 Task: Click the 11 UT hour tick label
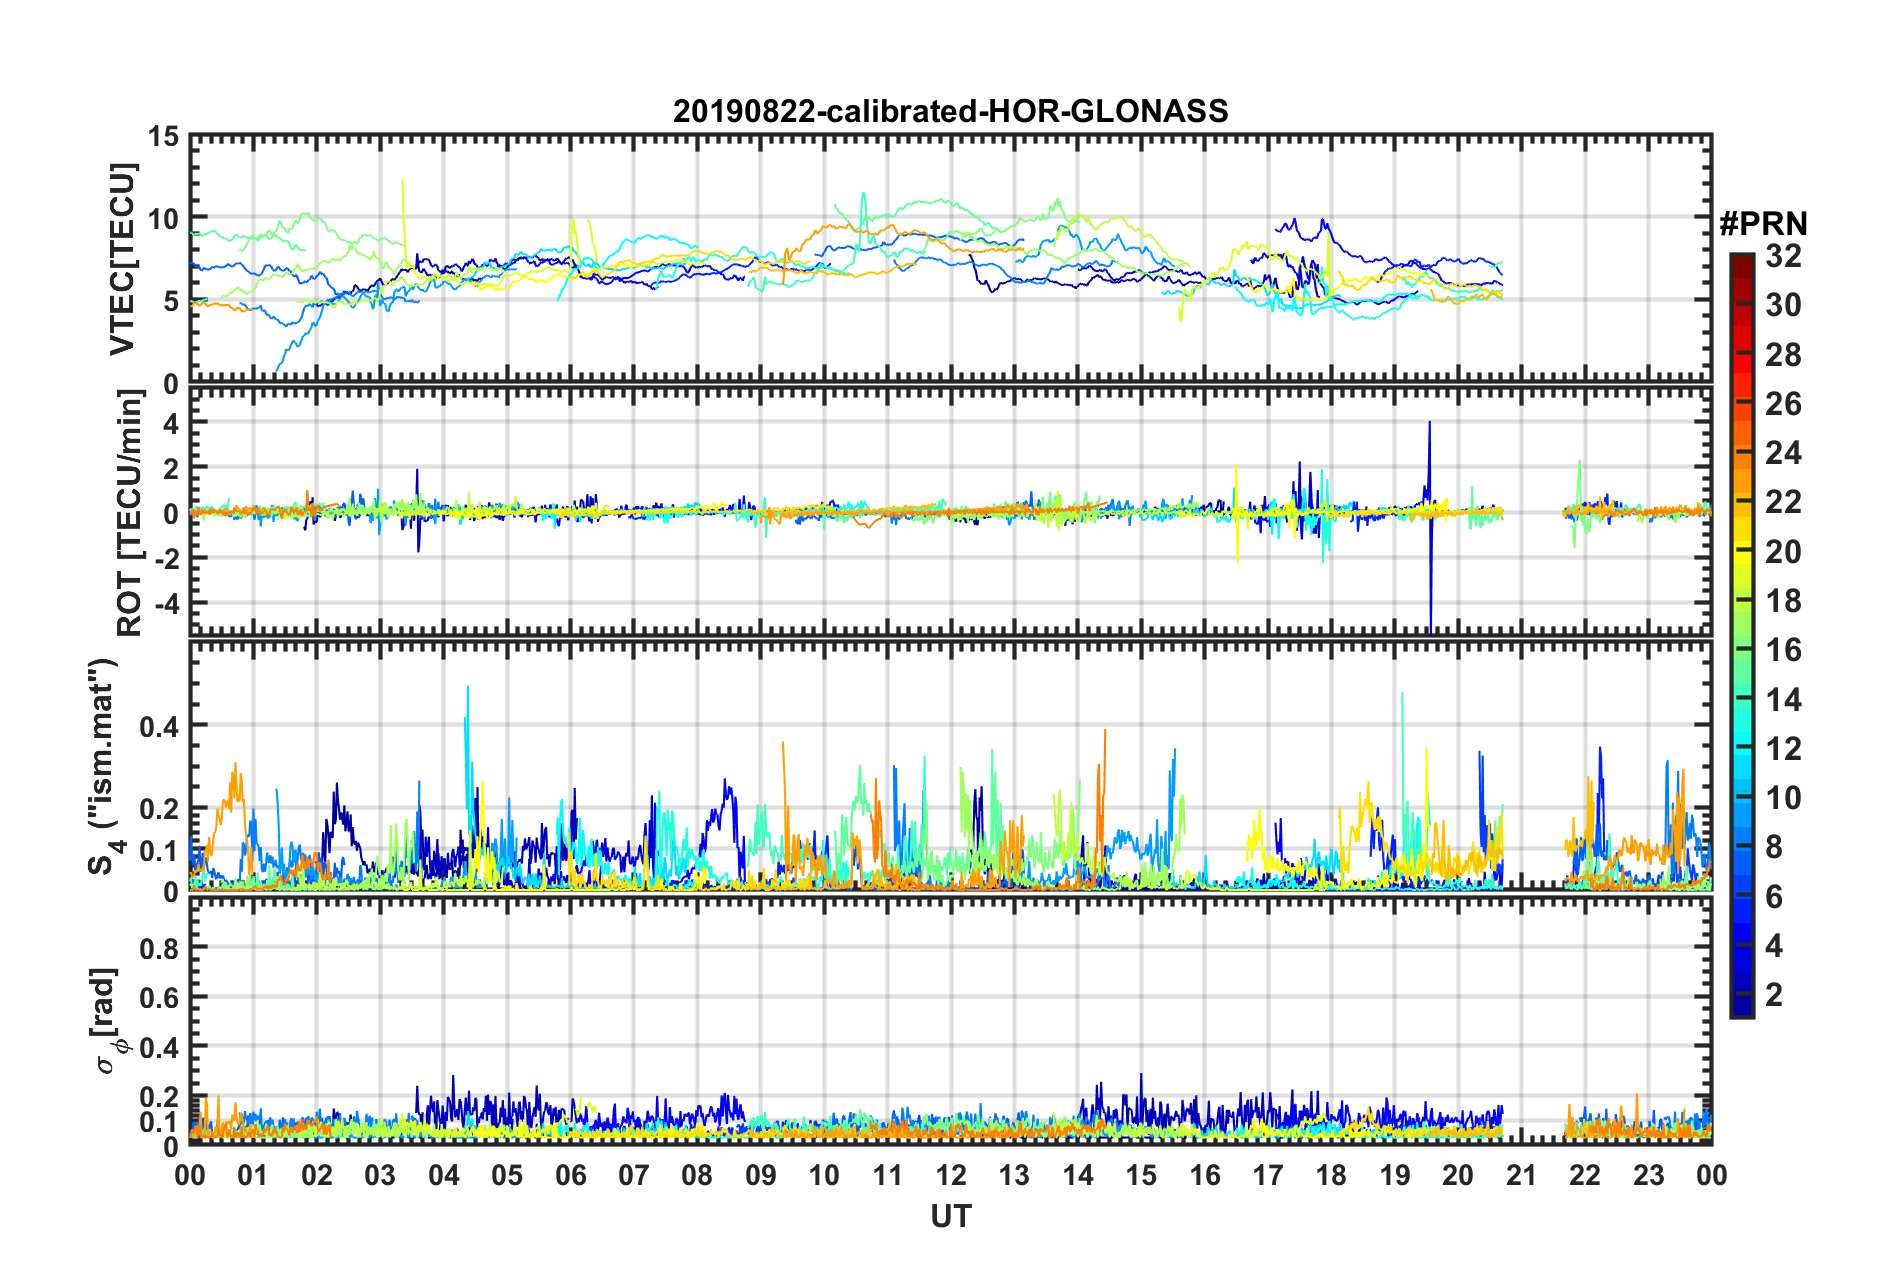(888, 1175)
